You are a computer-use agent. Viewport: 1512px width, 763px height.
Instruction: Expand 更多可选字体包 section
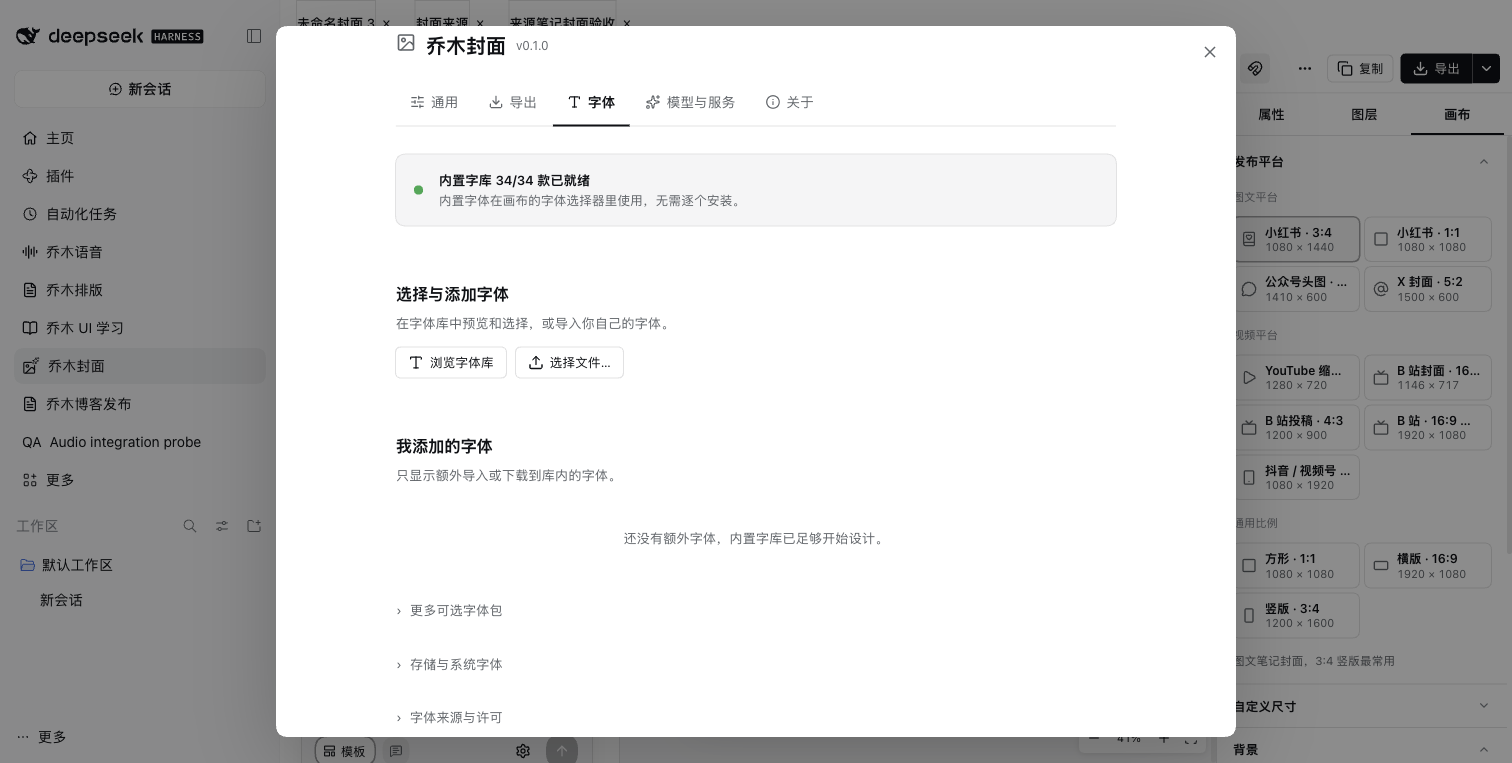(x=449, y=610)
